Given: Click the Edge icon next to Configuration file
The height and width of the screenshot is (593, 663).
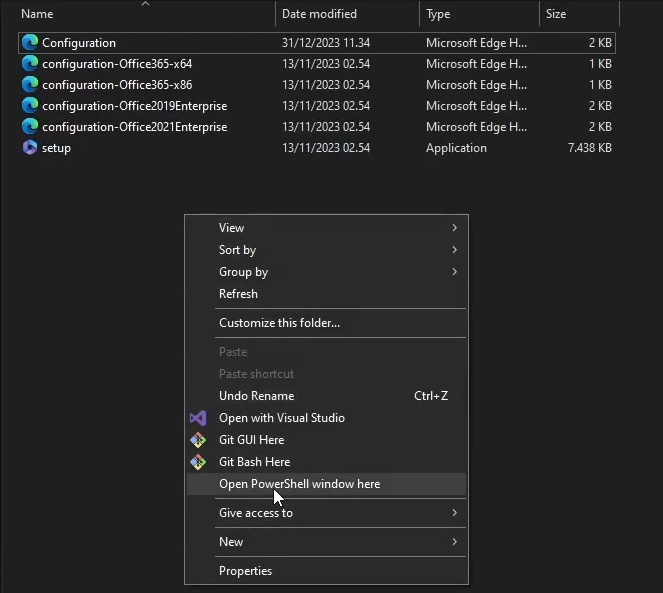Looking at the screenshot, I should [x=30, y=43].
